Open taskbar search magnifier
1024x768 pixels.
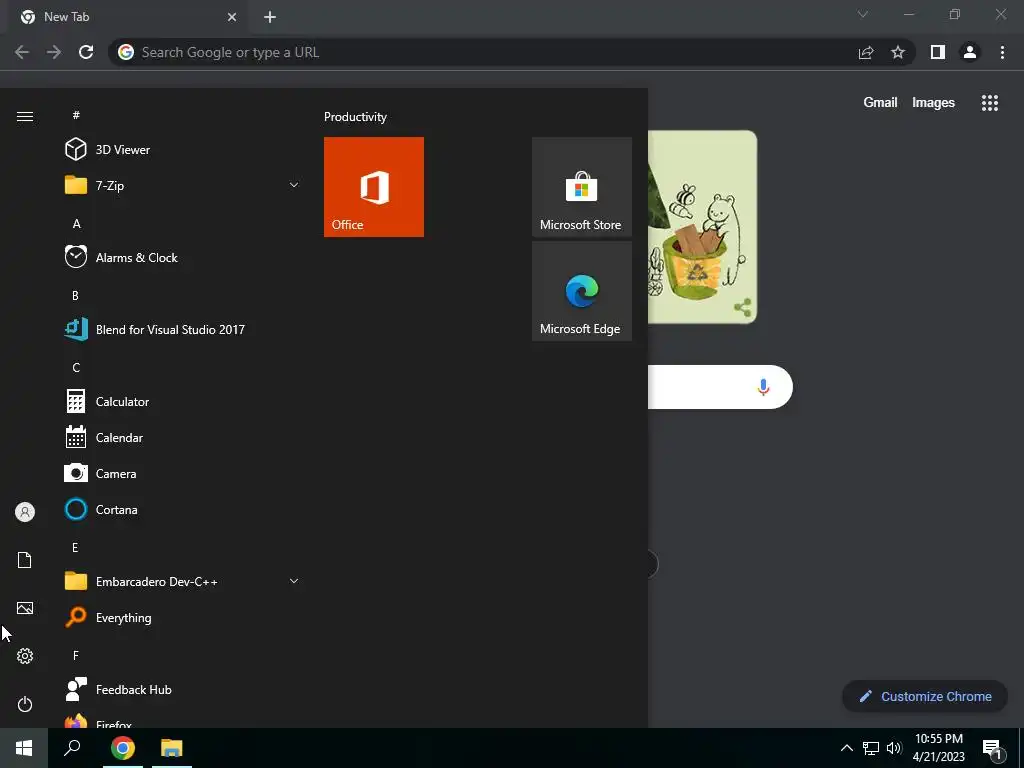72,748
